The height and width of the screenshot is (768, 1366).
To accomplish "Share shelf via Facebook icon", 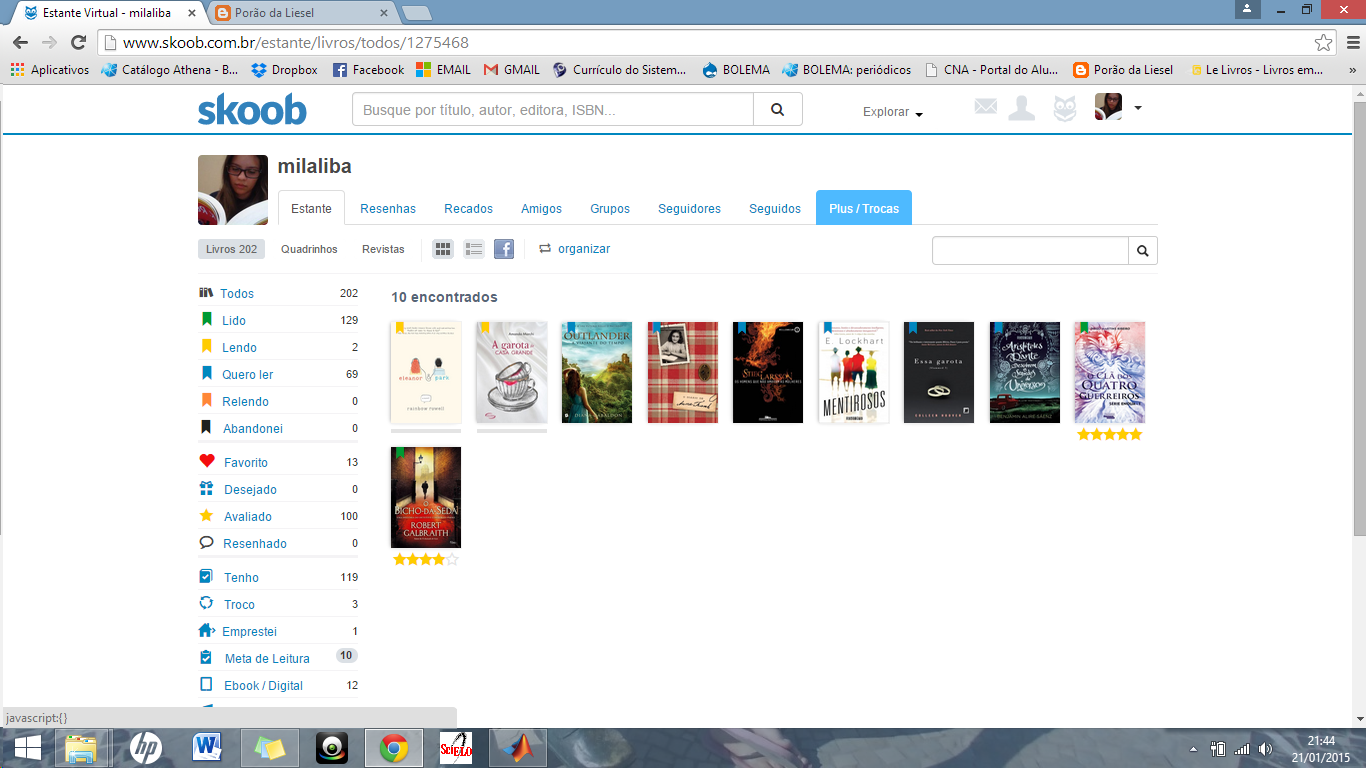I will [504, 249].
